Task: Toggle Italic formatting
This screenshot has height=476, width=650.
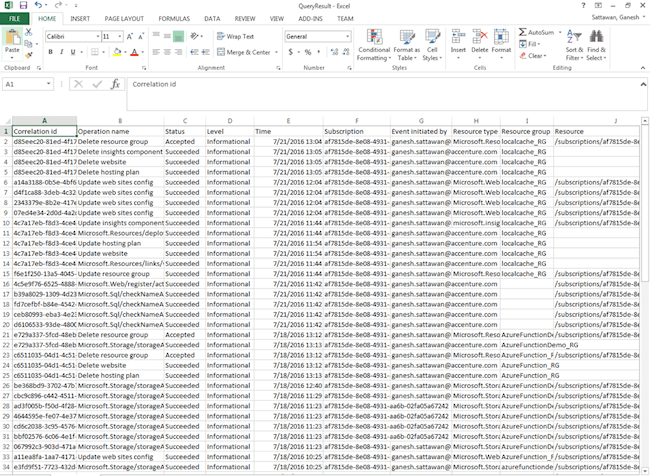Action: point(62,52)
